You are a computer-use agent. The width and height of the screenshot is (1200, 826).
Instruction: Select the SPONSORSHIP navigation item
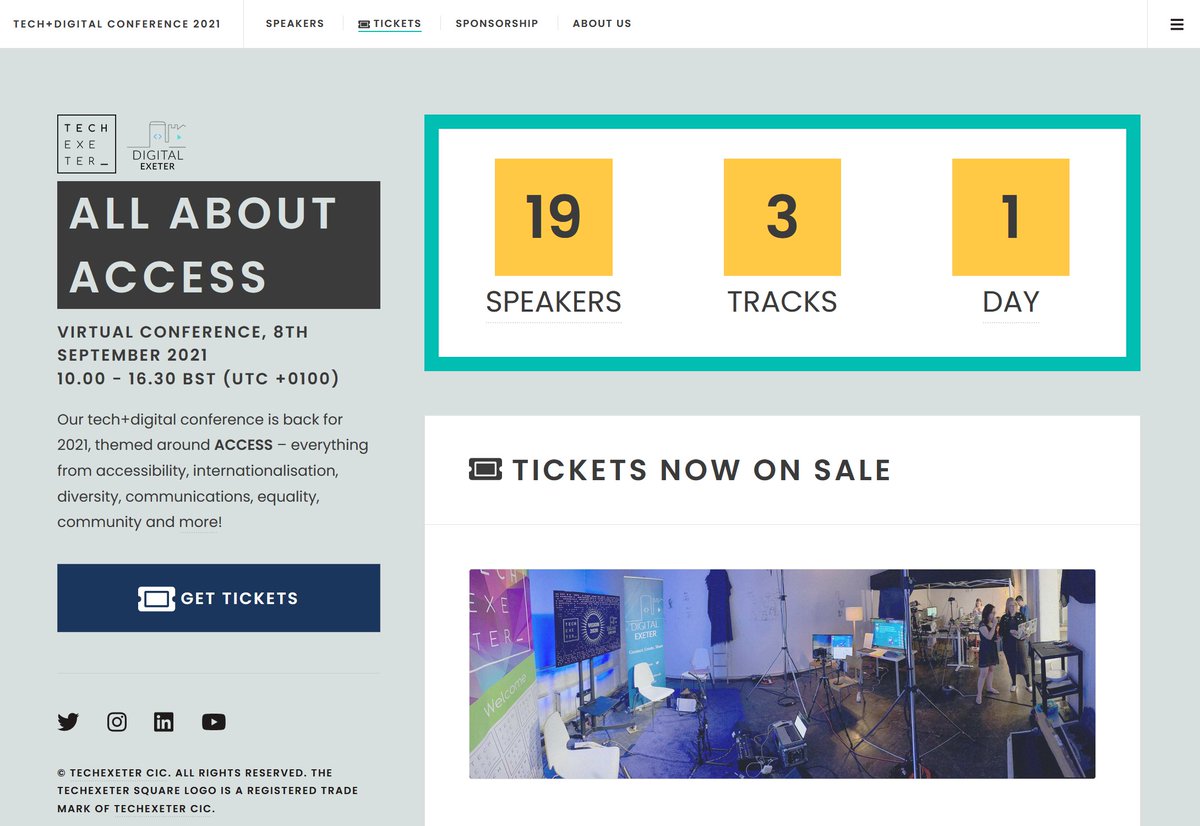coord(497,23)
